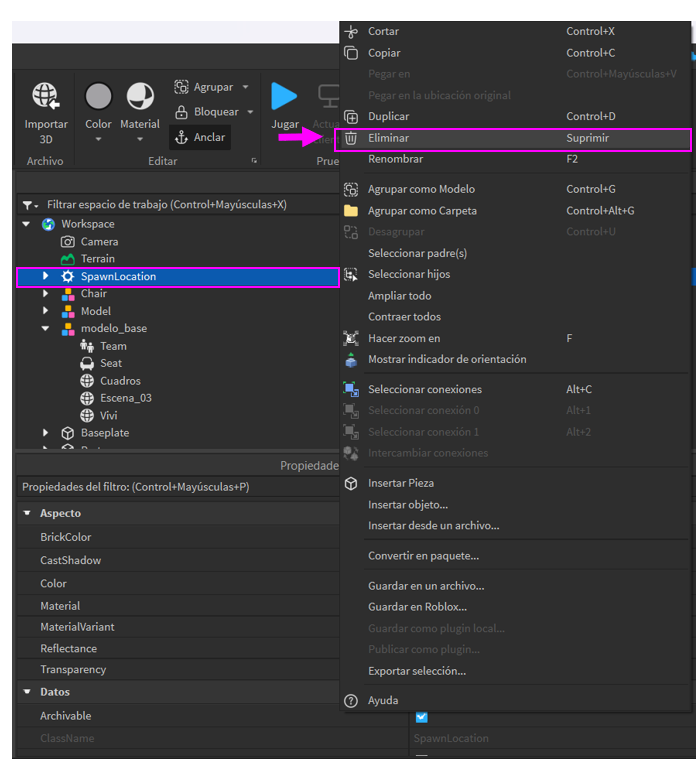Choose Renombrar from context menu
This screenshot has width=698, height=767.
[515, 159]
